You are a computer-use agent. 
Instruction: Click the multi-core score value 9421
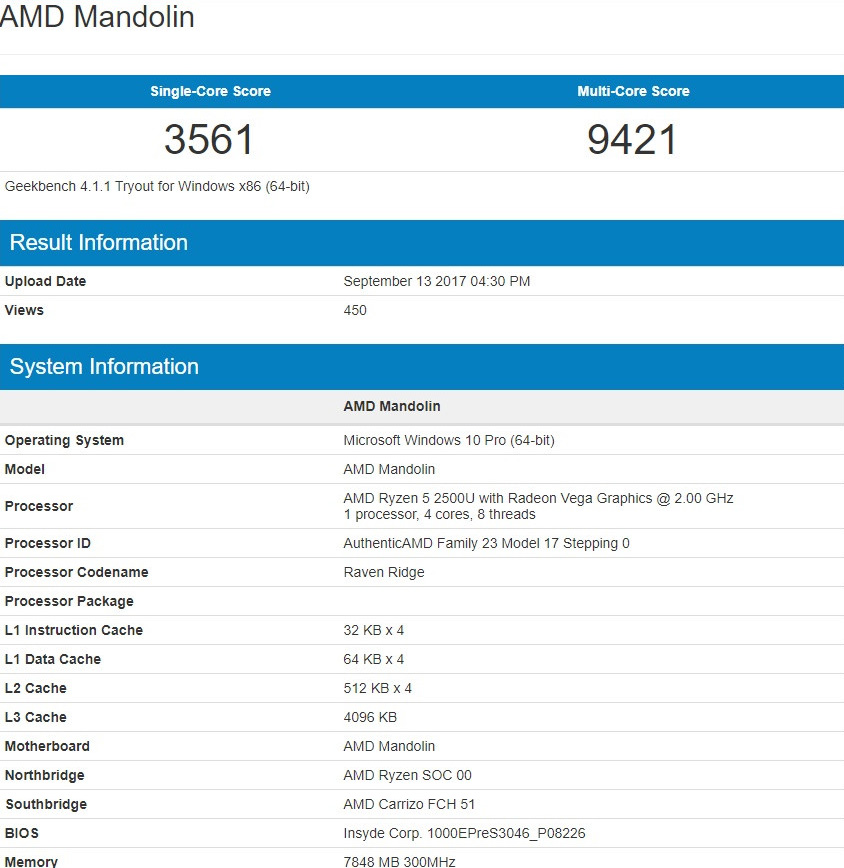pos(632,139)
